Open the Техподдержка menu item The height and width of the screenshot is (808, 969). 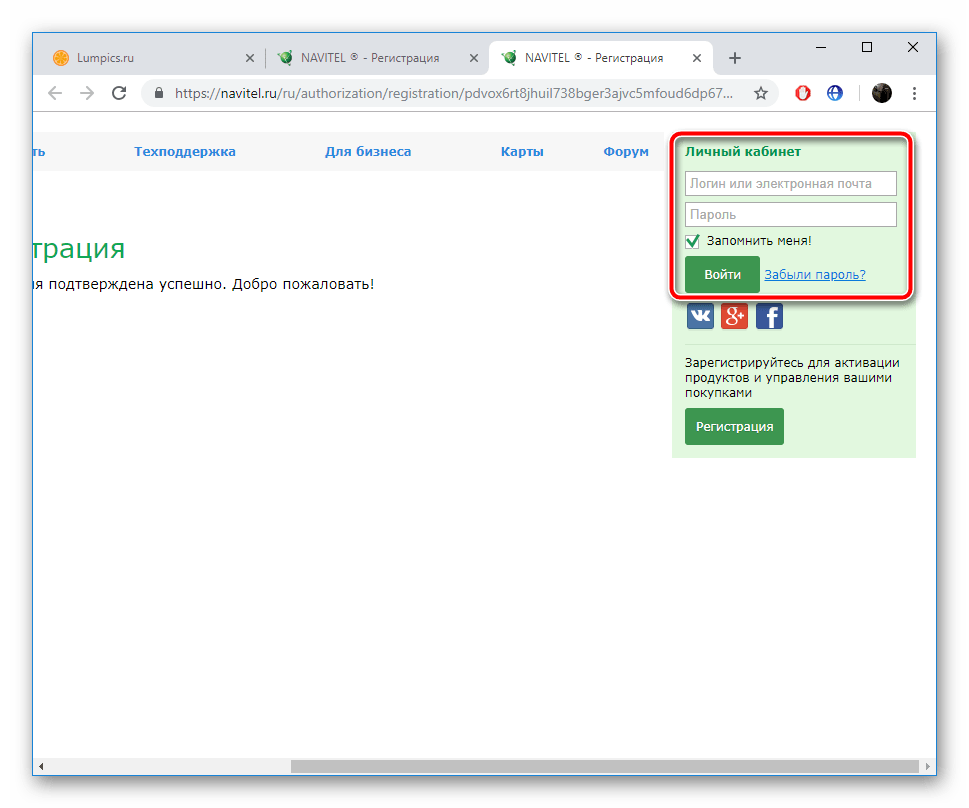click(185, 152)
